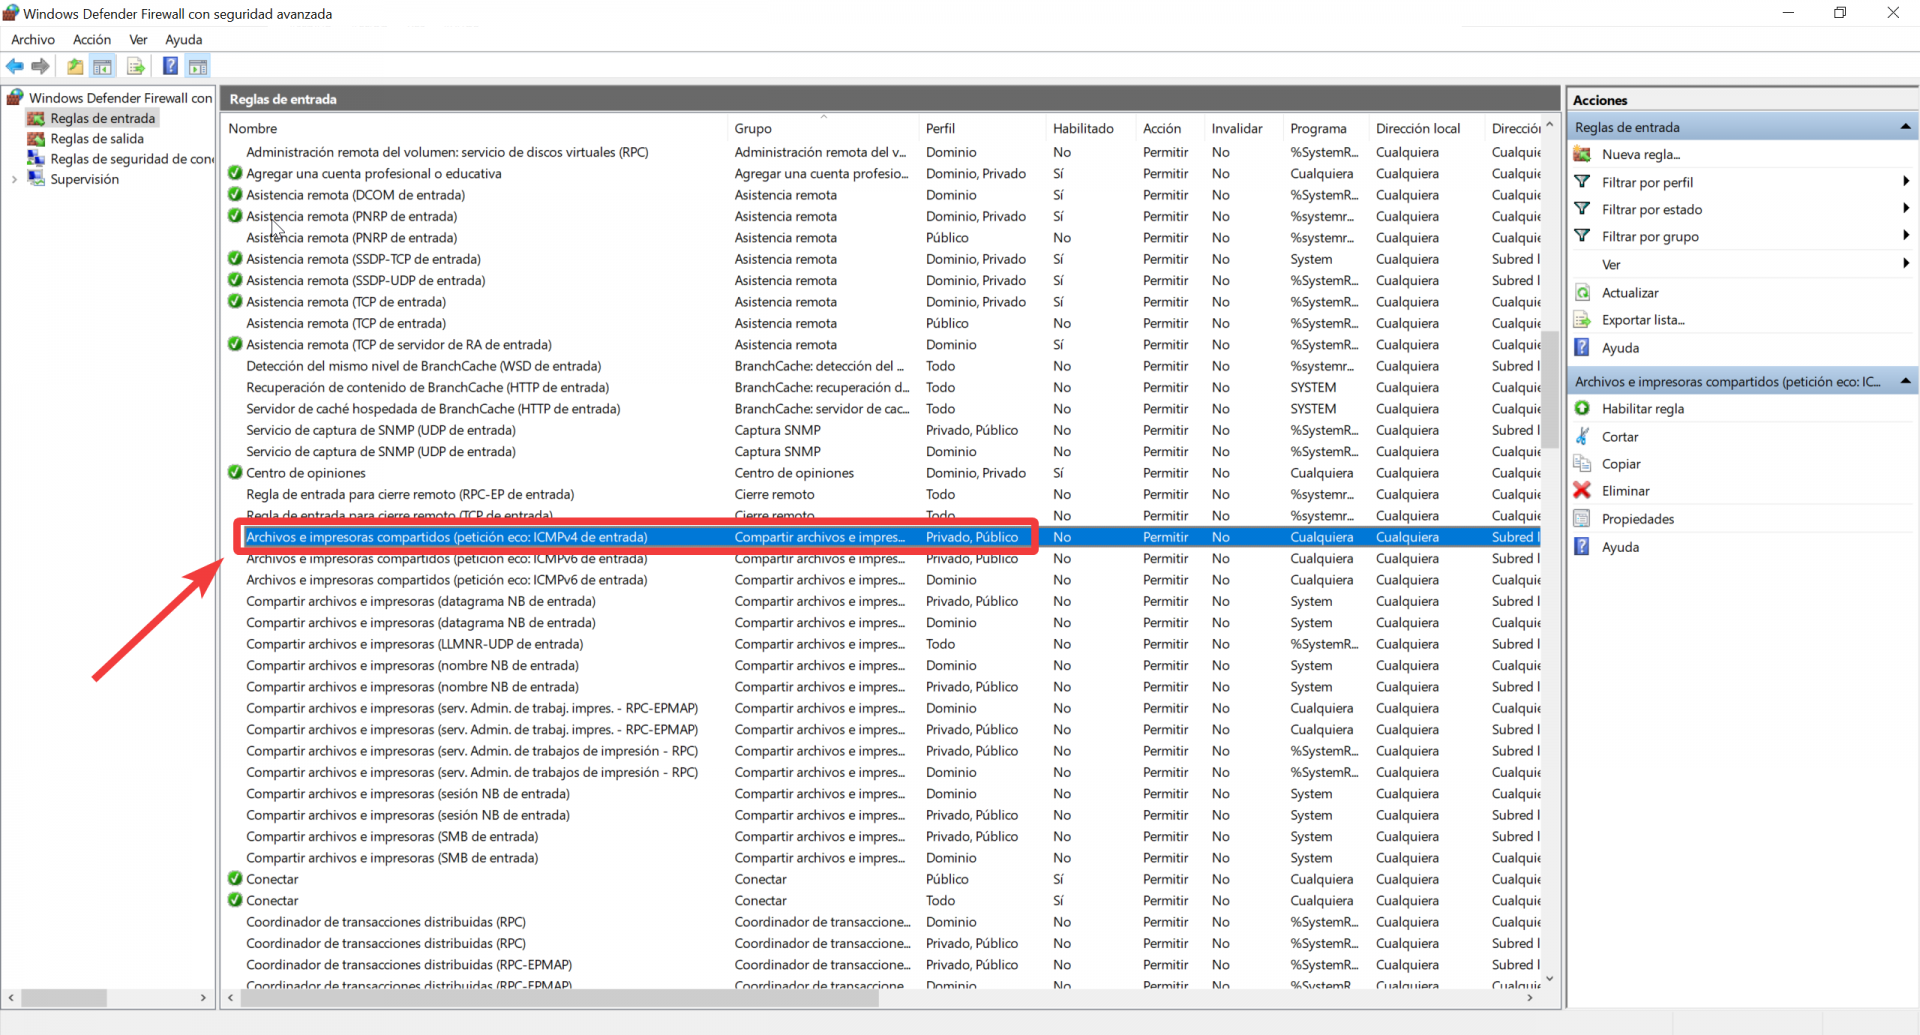The width and height of the screenshot is (1920, 1035).
Task: Click the rules list scroll-right arrow
Action: click(1530, 998)
